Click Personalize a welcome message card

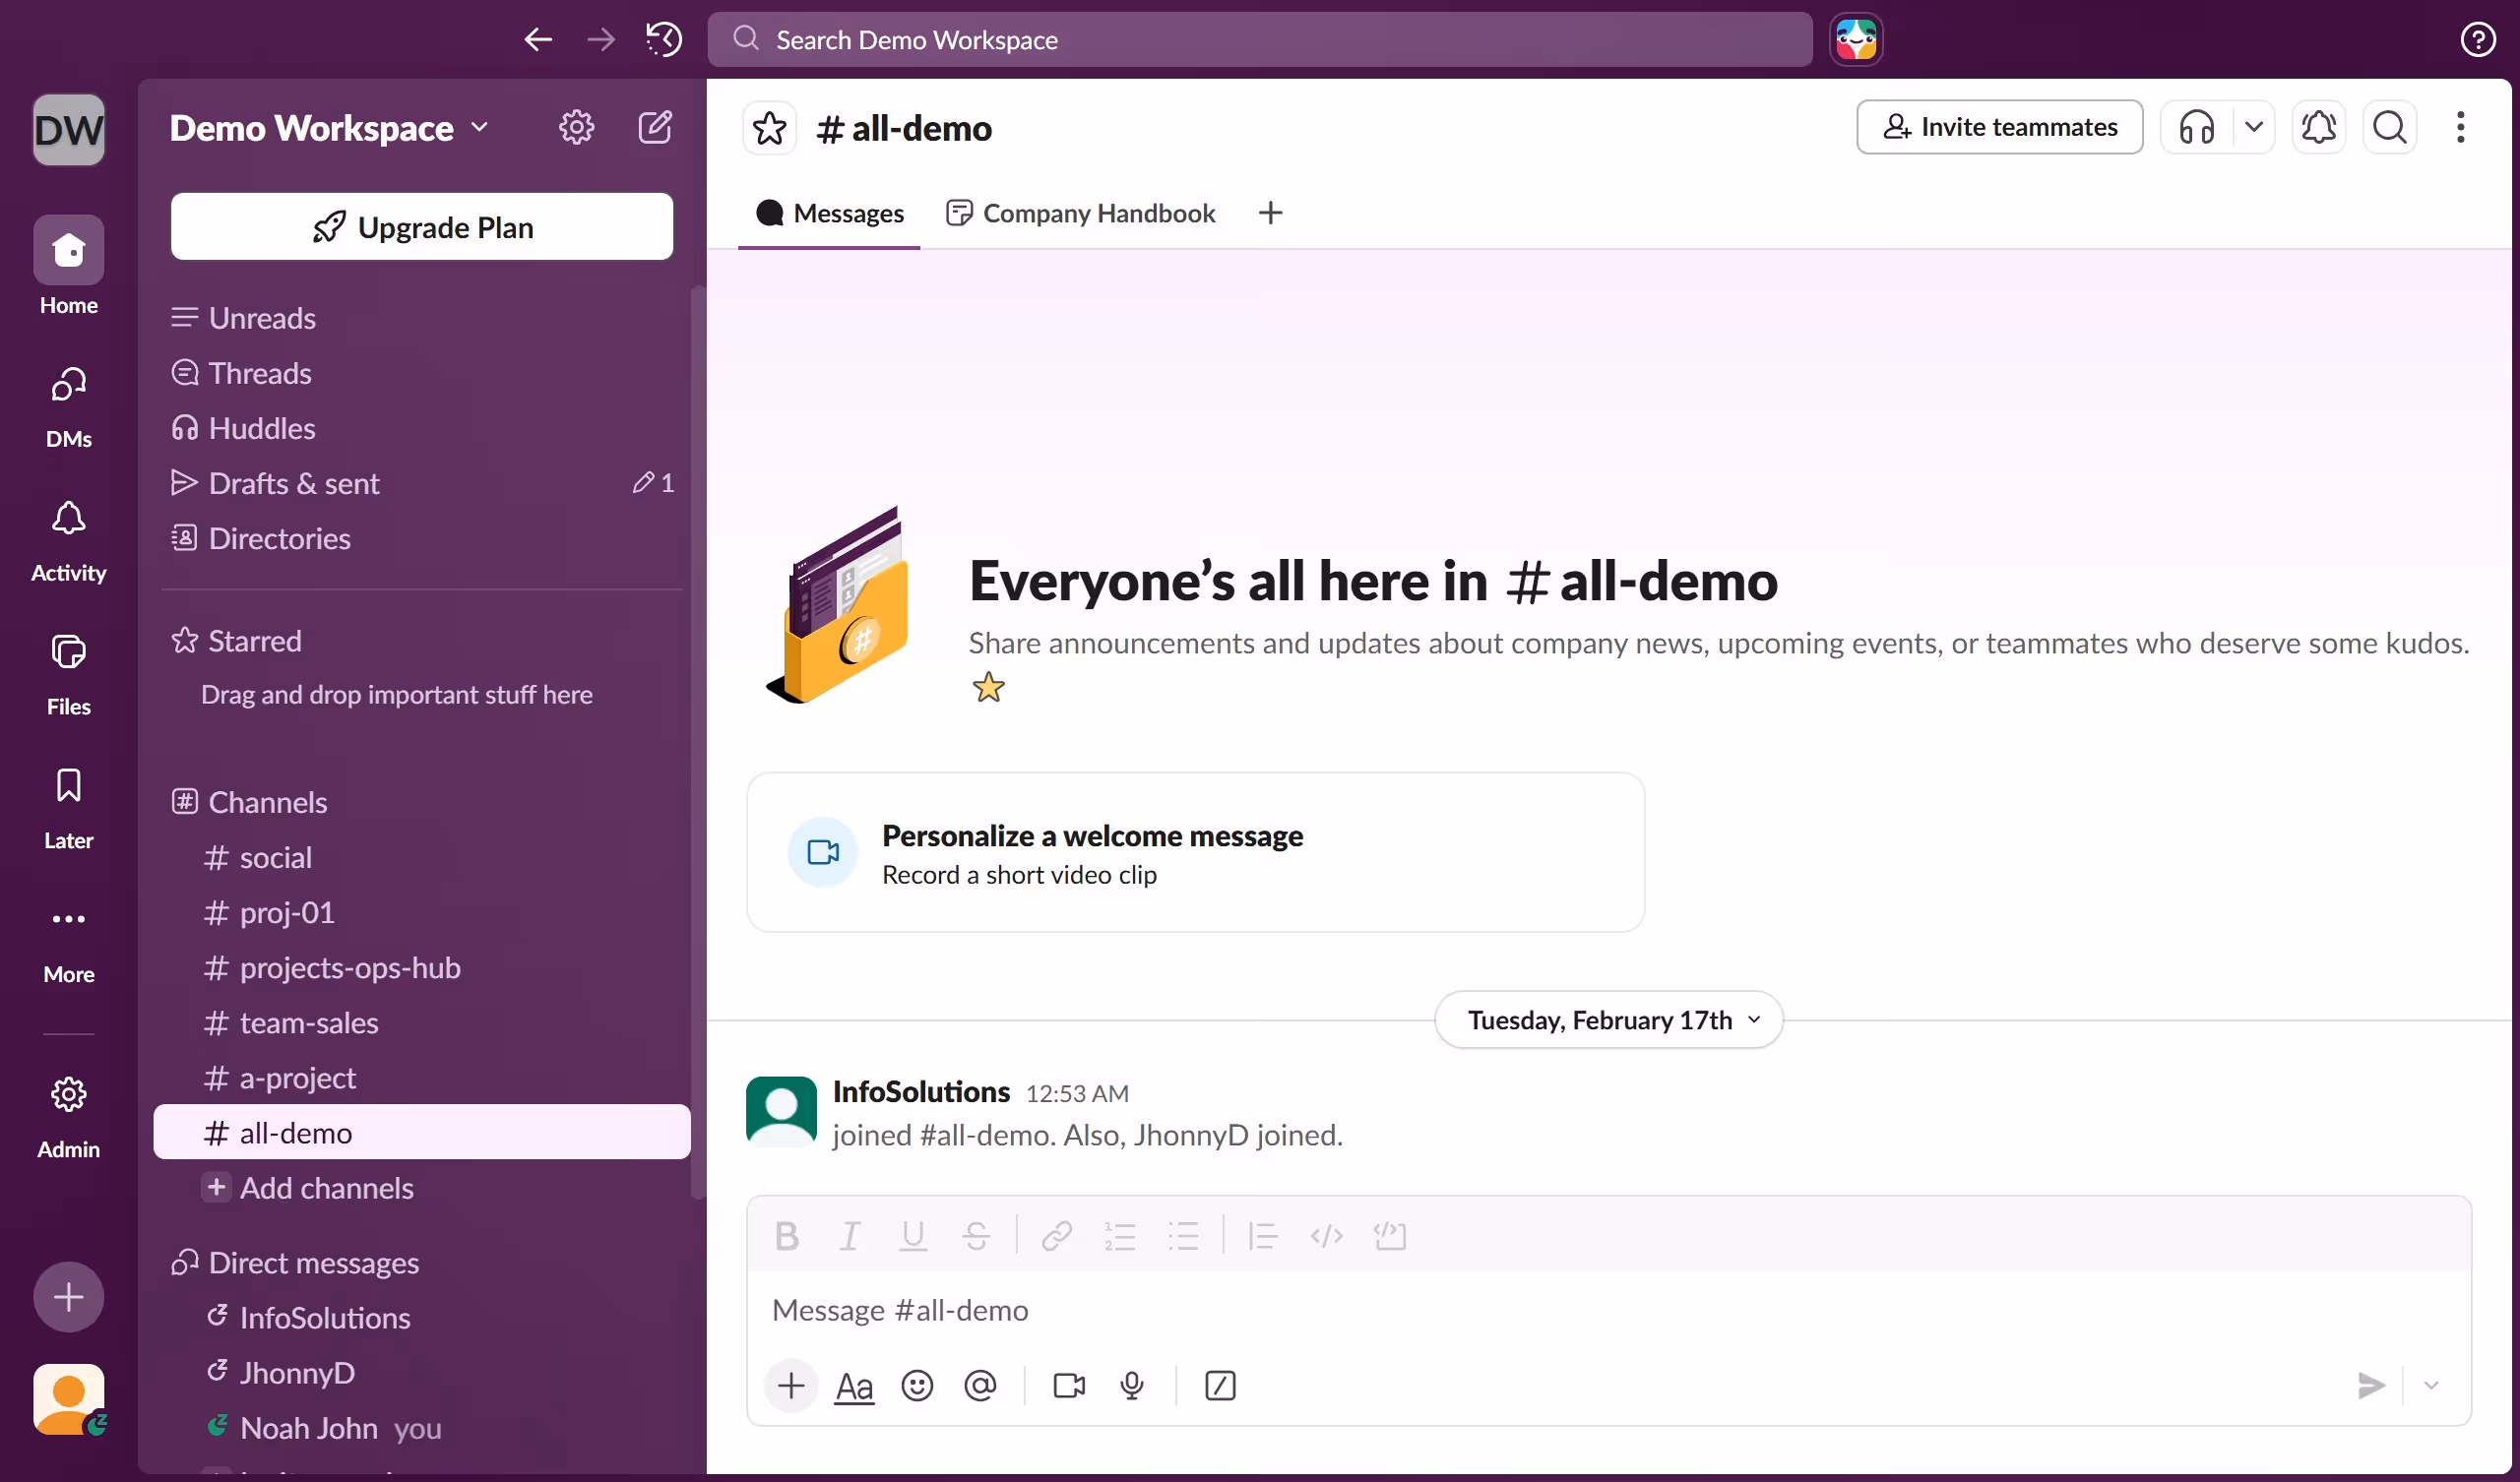click(1195, 852)
